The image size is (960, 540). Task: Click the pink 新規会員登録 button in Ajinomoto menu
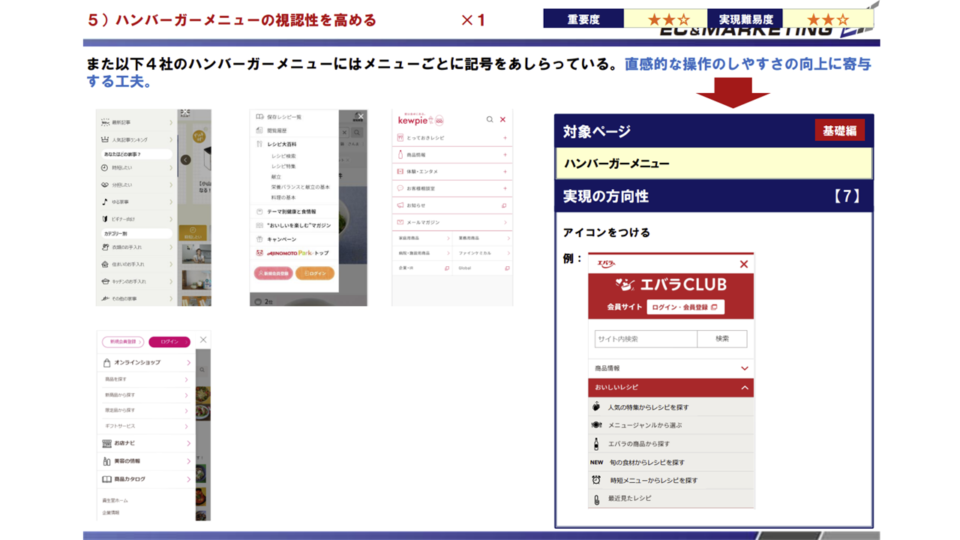(x=273, y=273)
